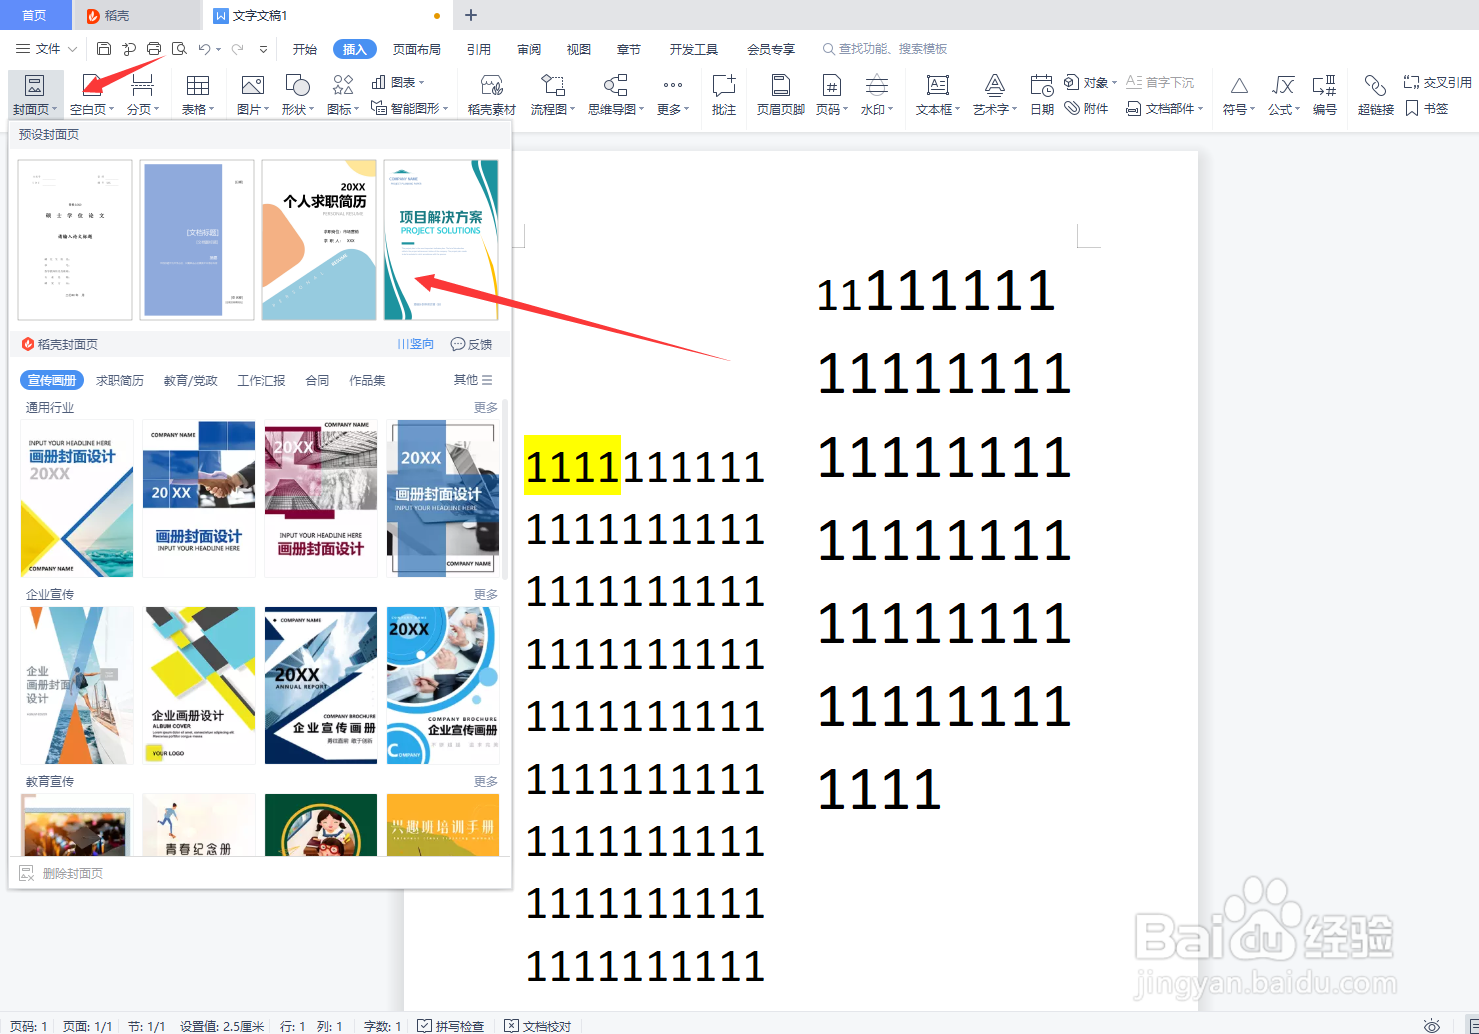
Task: Insert Page Break (分页)
Action: click(143, 94)
